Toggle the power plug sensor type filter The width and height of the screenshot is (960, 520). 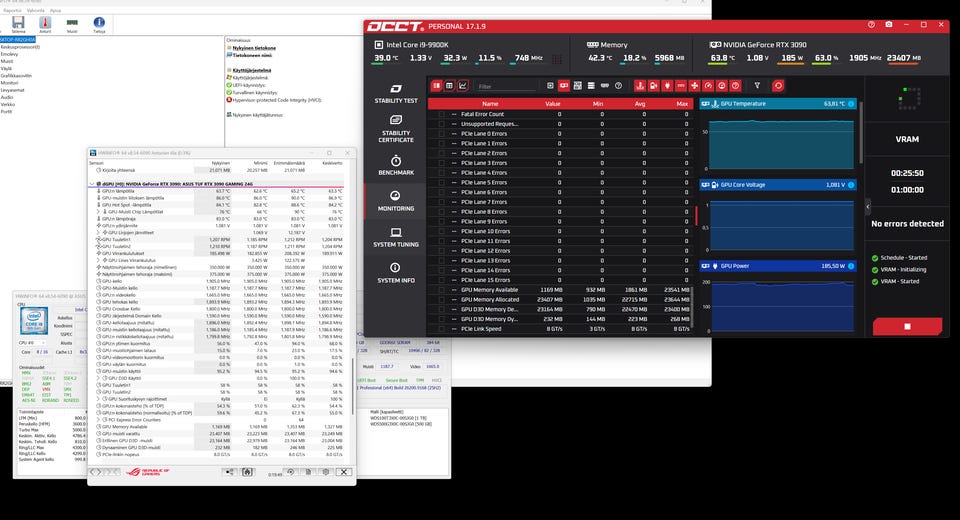pos(667,86)
